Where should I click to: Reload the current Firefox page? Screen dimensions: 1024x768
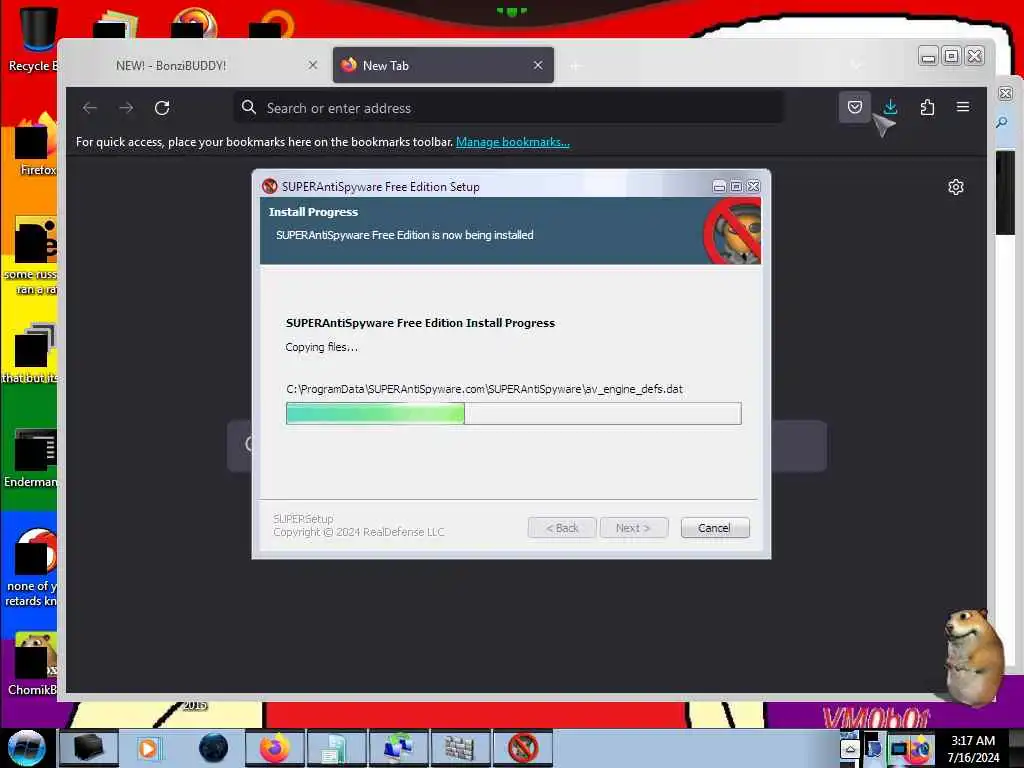163,108
